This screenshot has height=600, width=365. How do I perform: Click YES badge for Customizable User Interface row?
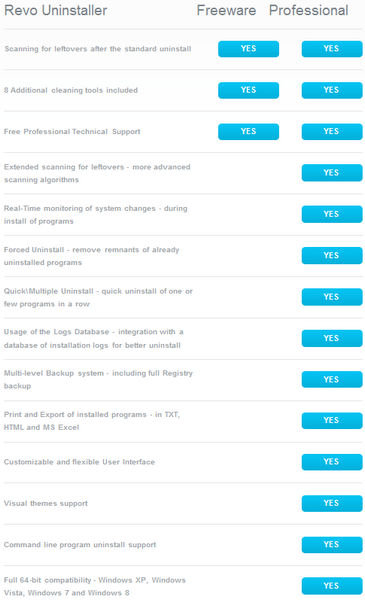[x=332, y=461]
